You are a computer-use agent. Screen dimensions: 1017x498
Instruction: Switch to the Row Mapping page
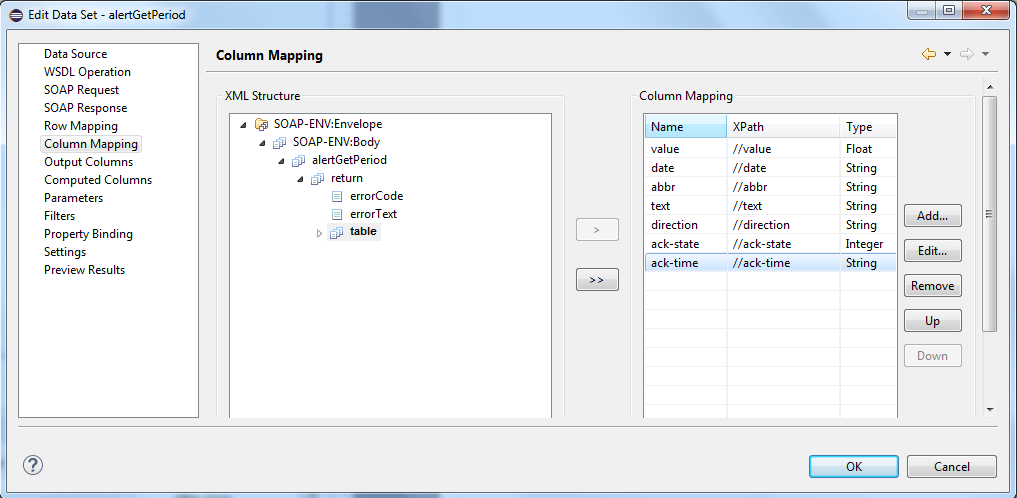pyautogui.click(x=80, y=126)
